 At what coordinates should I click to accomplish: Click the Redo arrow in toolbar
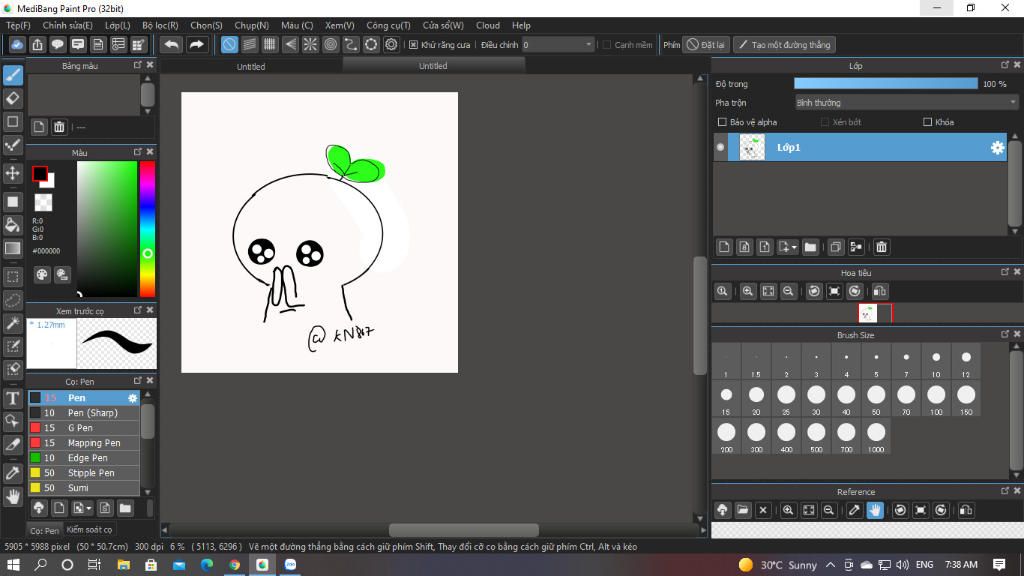196,44
